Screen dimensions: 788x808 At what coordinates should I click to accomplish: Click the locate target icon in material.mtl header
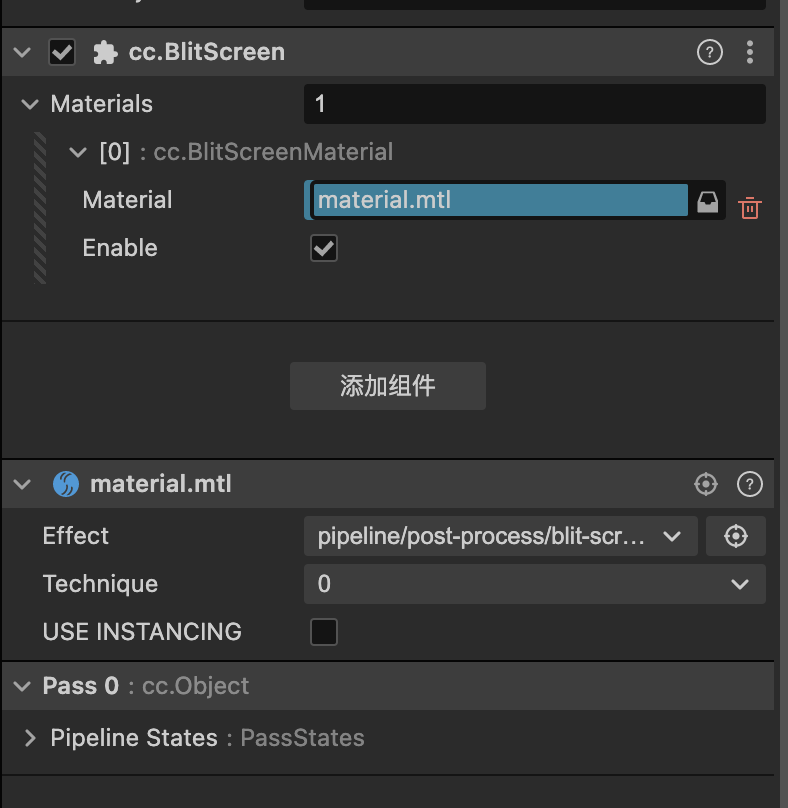coord(706,485)
